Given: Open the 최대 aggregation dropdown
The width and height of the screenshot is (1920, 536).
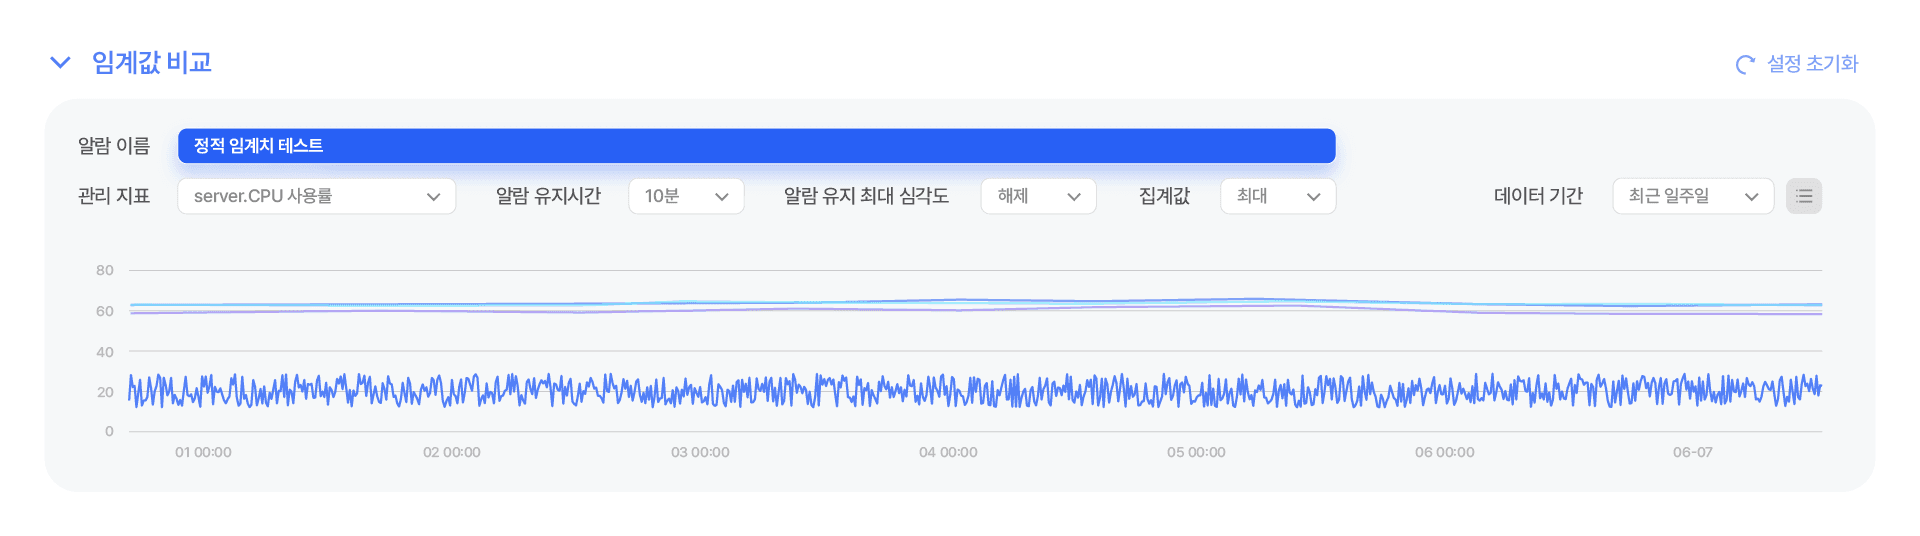Looking at the screenshot, I should 1278,196.
